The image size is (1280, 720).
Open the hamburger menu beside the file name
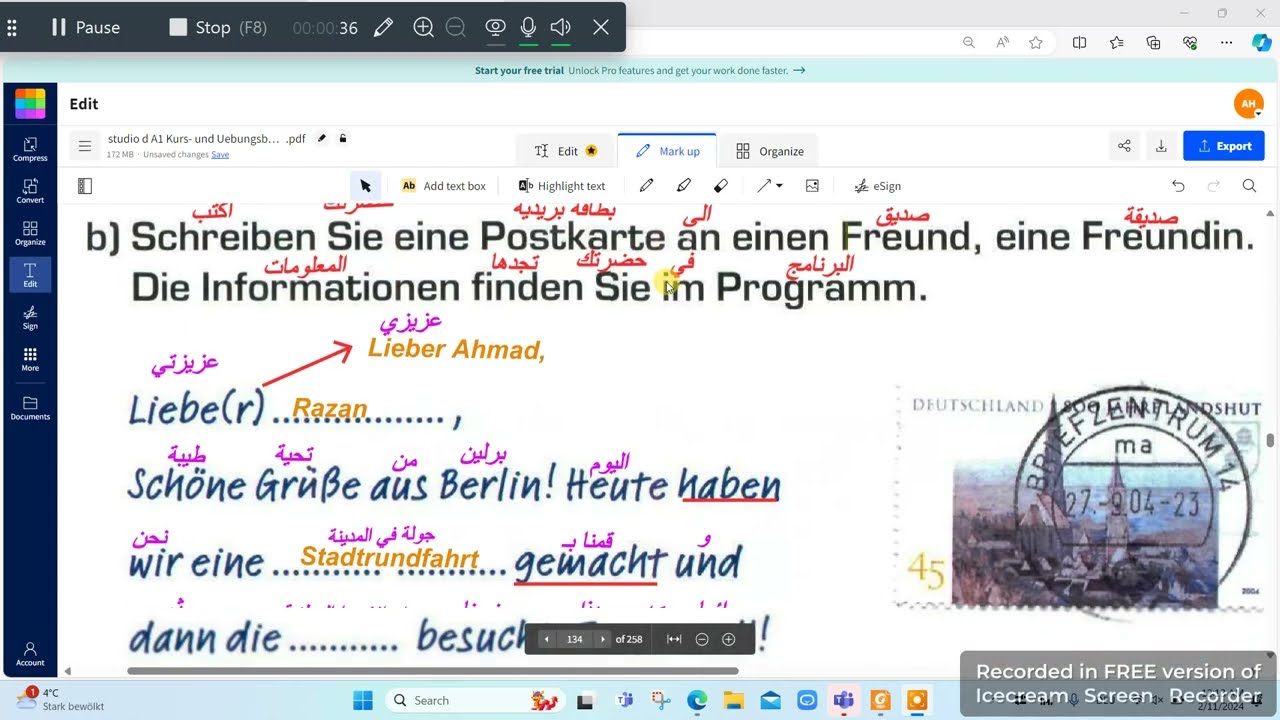coord(85,146)
